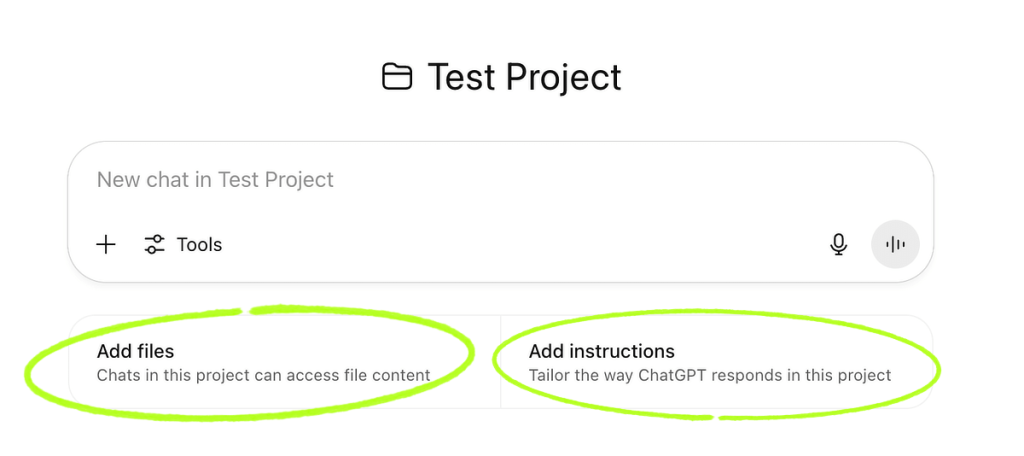The image size is (1024, 456).
Task: Open the Tools dropdown menu
Action: click(x=183, y=245)
